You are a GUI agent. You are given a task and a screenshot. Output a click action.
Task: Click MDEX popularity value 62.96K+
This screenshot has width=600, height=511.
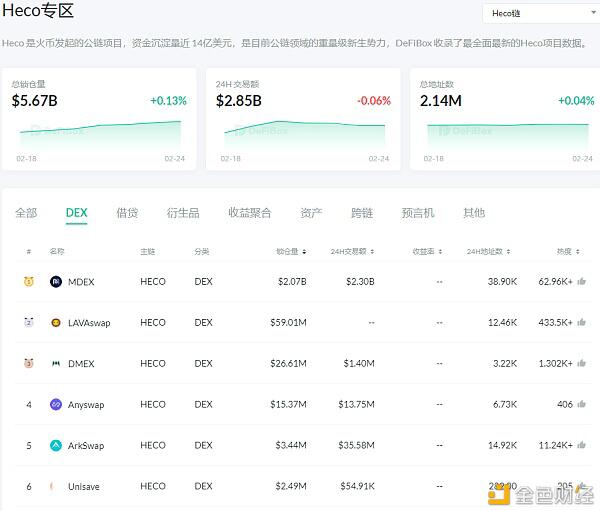tap(556, 282)
